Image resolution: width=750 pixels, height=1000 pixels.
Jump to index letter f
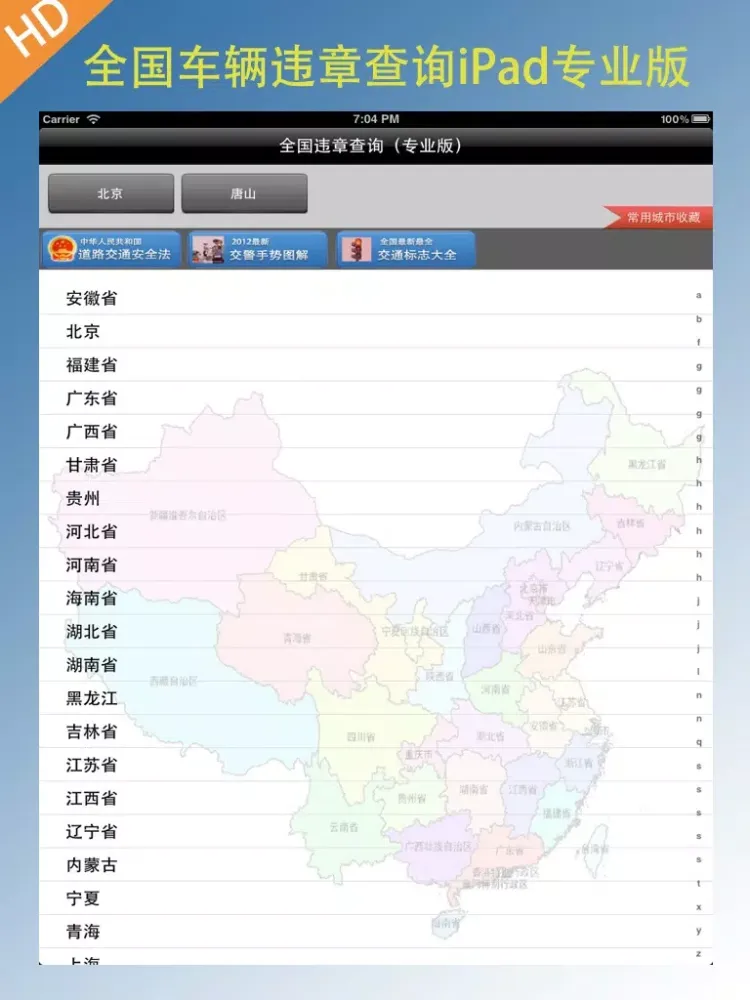(x=699, y=342)
